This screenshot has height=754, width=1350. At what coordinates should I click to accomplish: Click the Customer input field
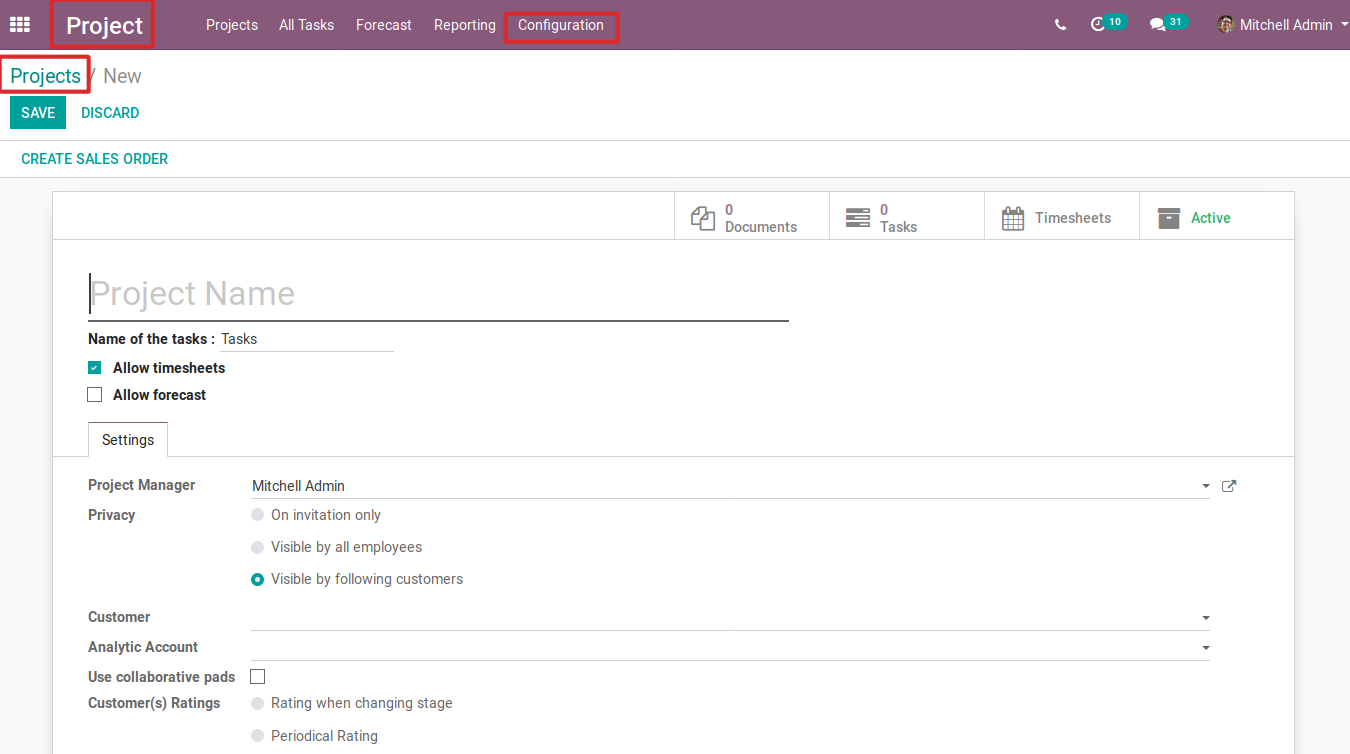(x=730, y=618)
